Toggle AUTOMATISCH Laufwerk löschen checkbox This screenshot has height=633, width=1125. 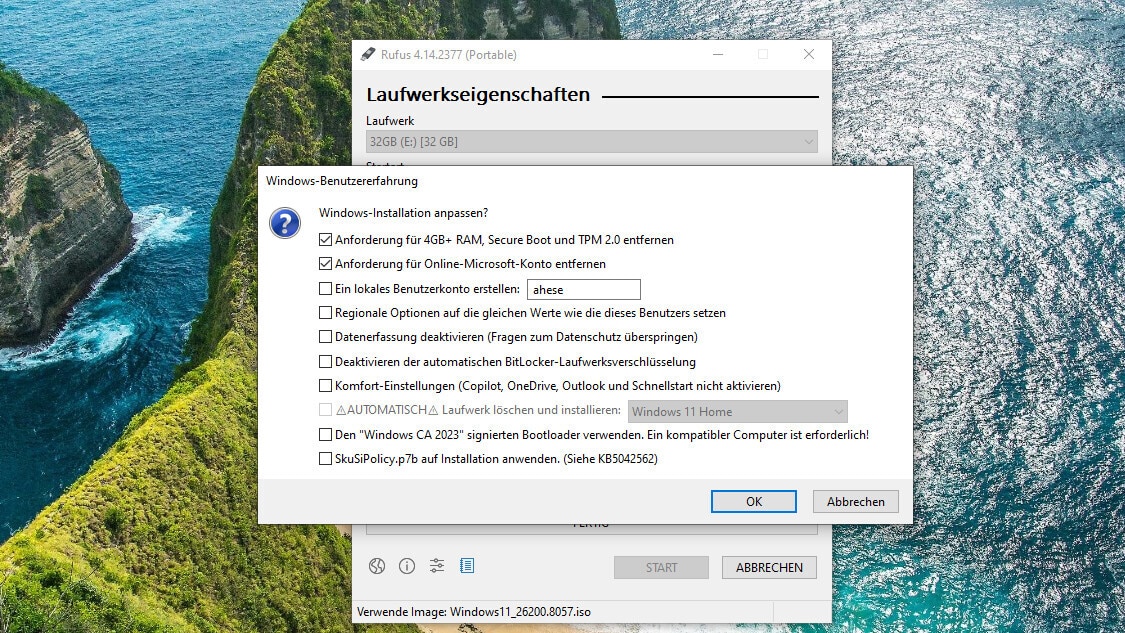325,410
